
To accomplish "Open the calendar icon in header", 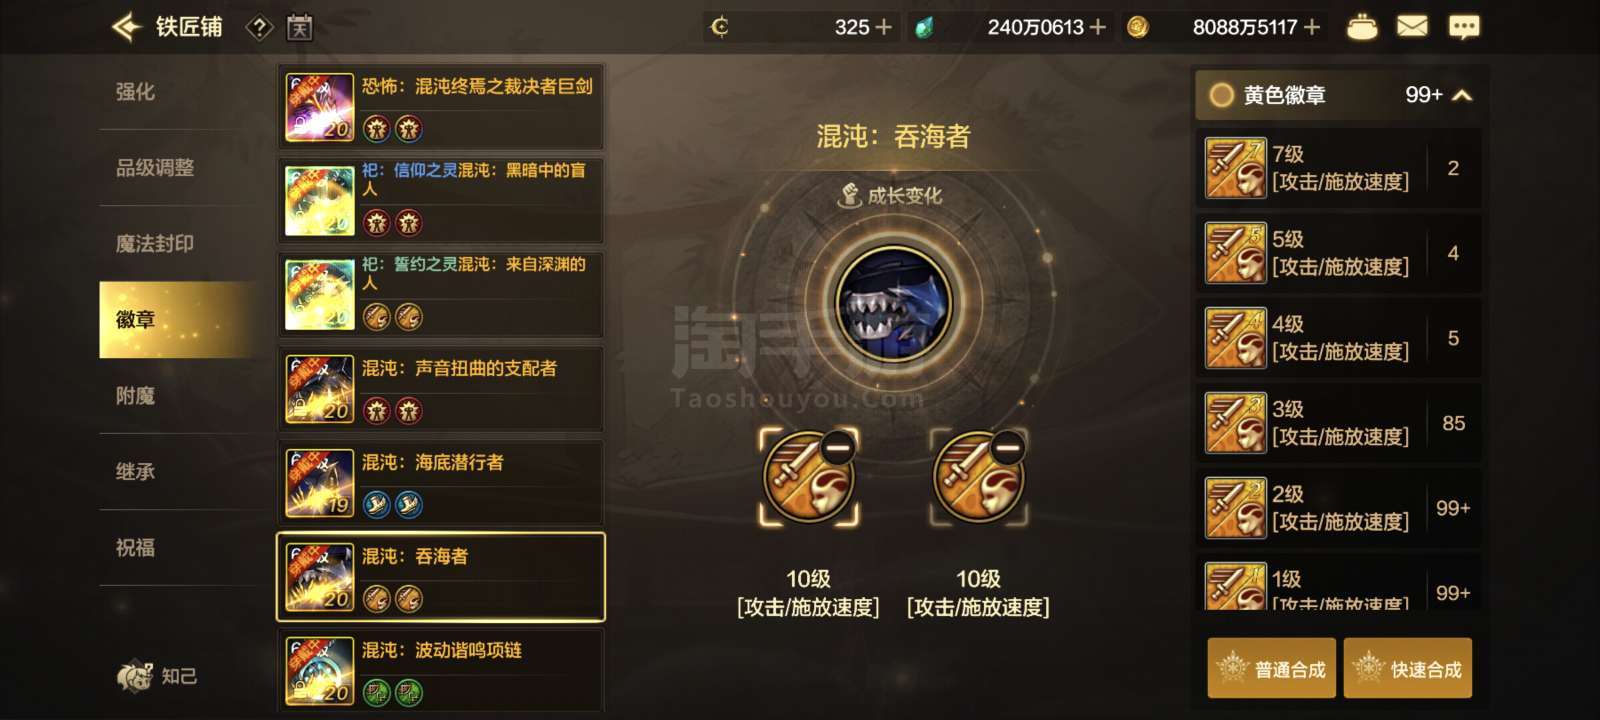I will click(300, 28).
